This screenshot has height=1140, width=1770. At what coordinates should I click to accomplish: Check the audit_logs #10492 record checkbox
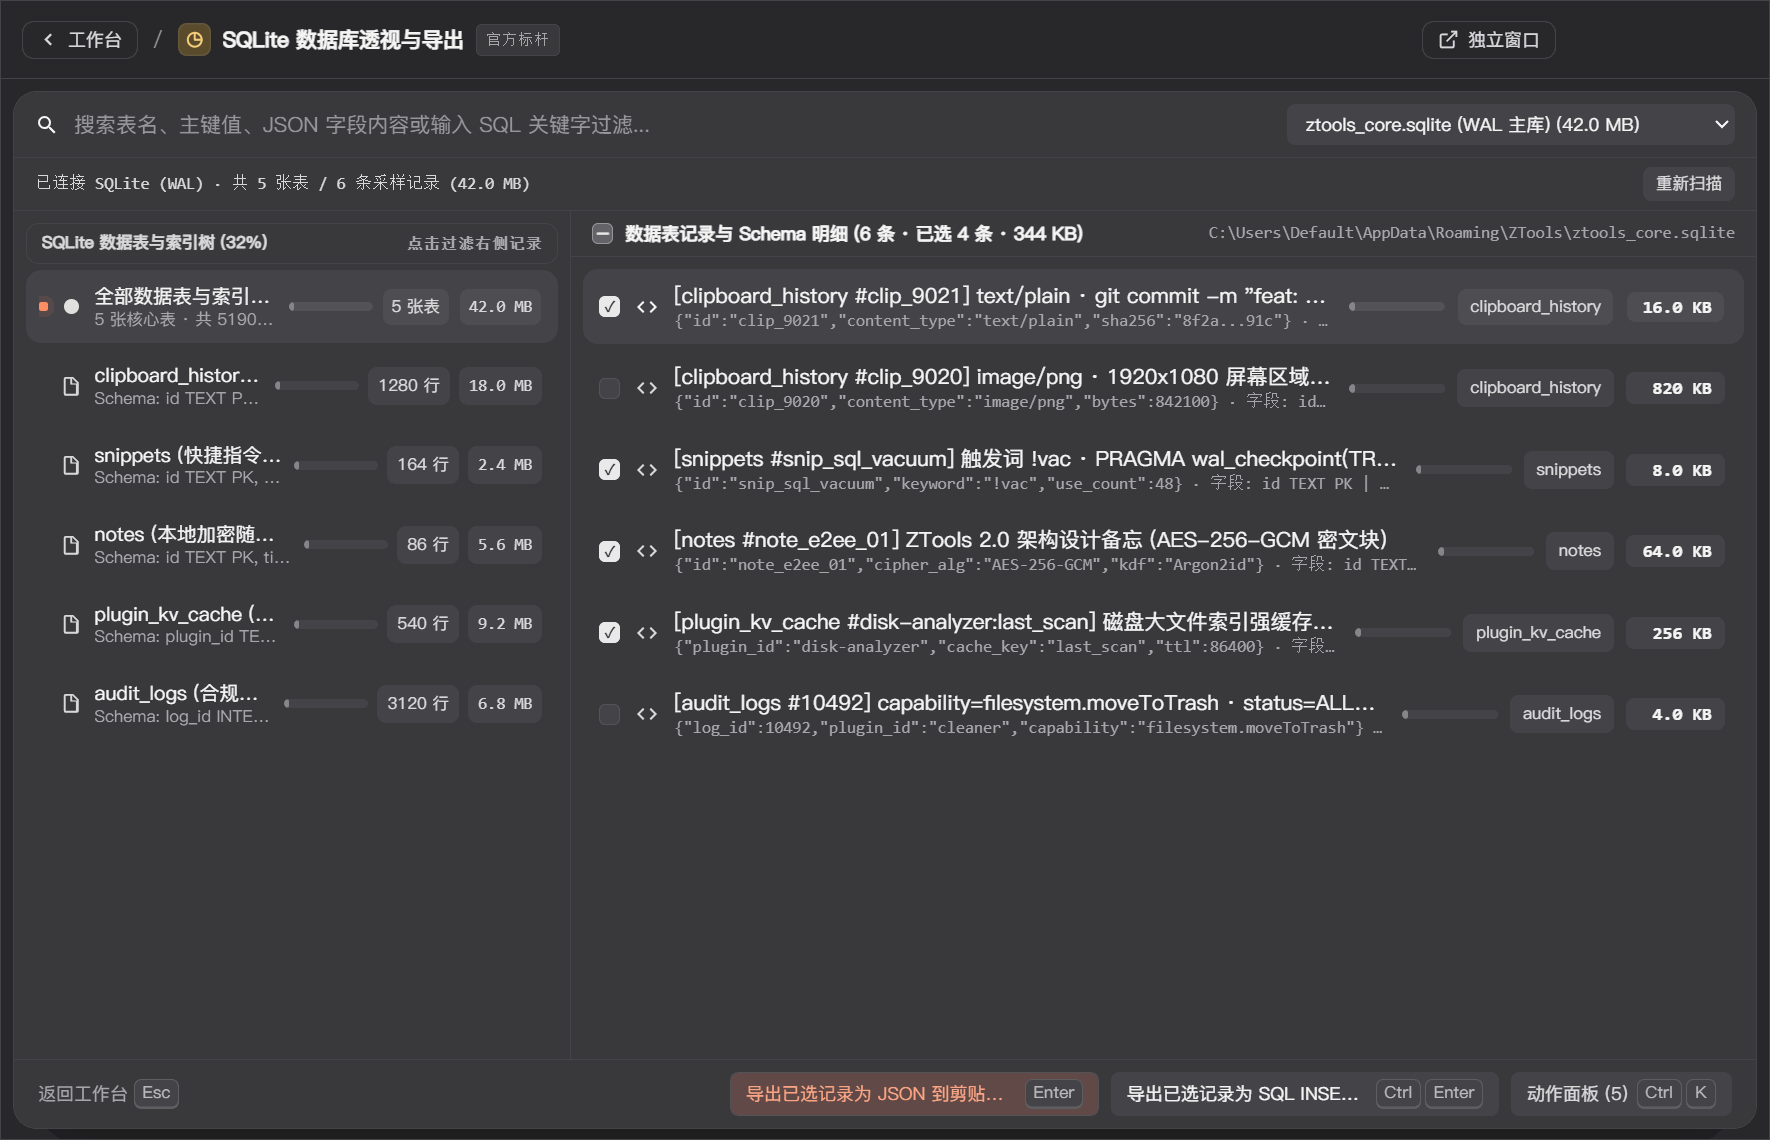609,714
